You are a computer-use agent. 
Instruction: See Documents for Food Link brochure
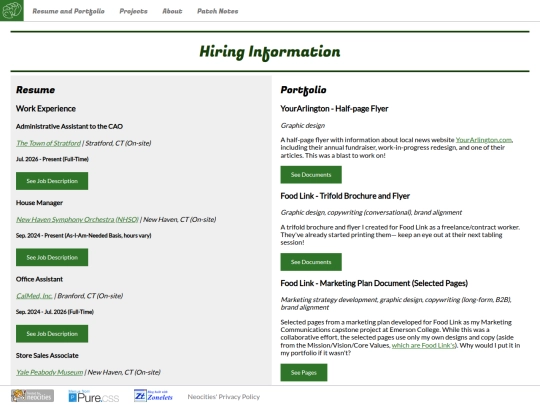(311, 262)
